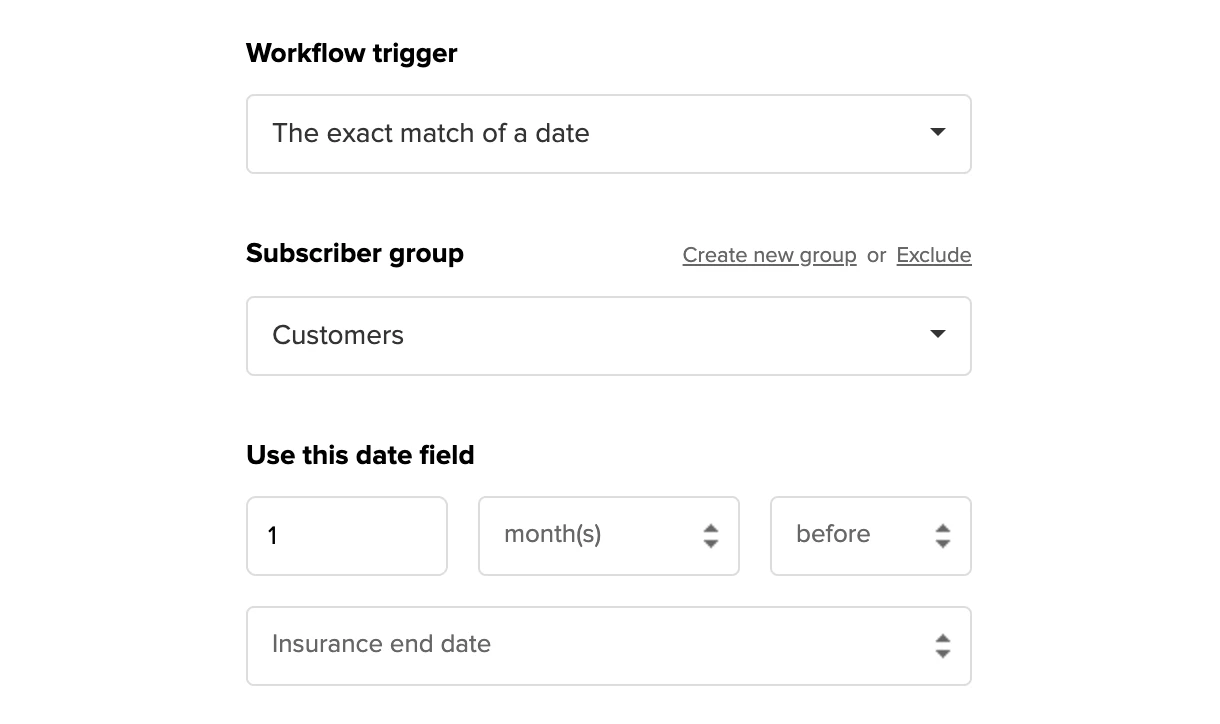Viewport: 1220px width, 724px height.
Task: Click the "Customers" selected value text
Action: [338, 335]
